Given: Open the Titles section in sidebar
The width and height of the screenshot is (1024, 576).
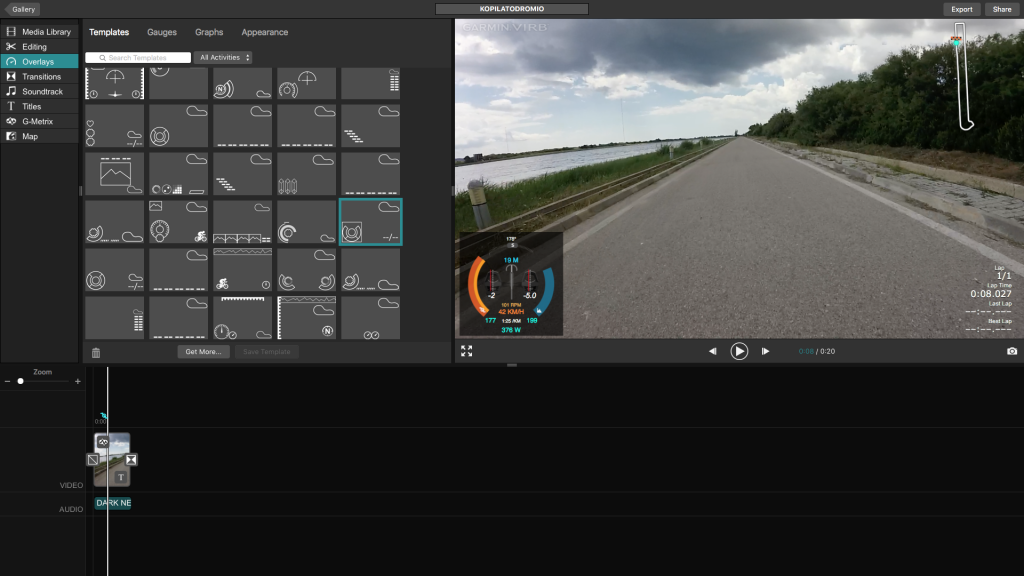Looking at the screenshot, I should pyautogui.click(x=39, y=106).
